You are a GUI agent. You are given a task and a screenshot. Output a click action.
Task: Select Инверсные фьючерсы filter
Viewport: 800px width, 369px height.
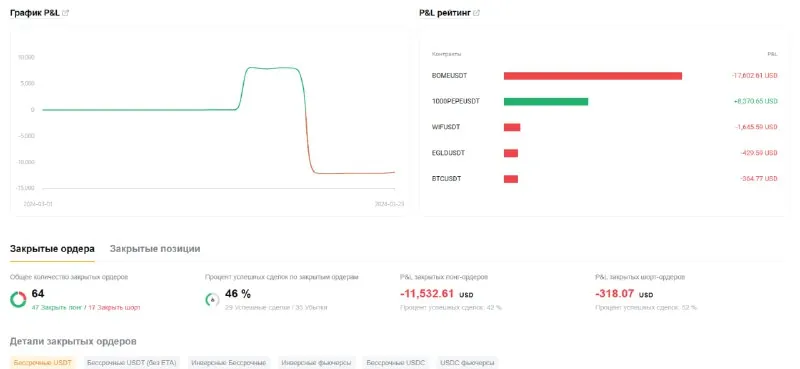(316, 363)
